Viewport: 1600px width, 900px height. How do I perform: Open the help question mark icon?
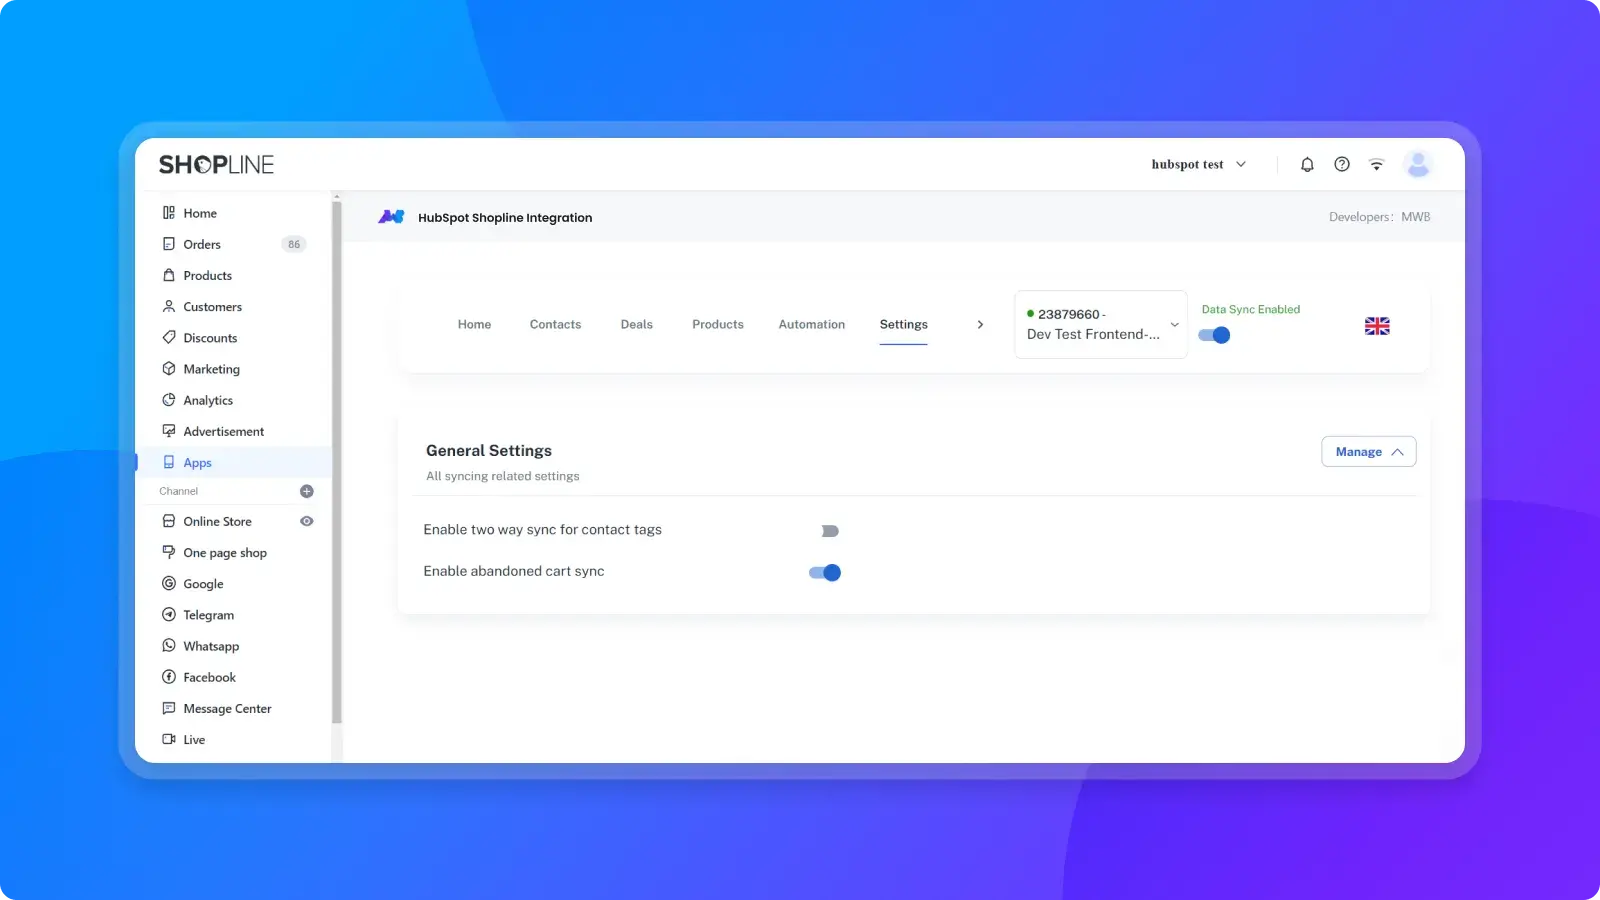point(1342,165)
